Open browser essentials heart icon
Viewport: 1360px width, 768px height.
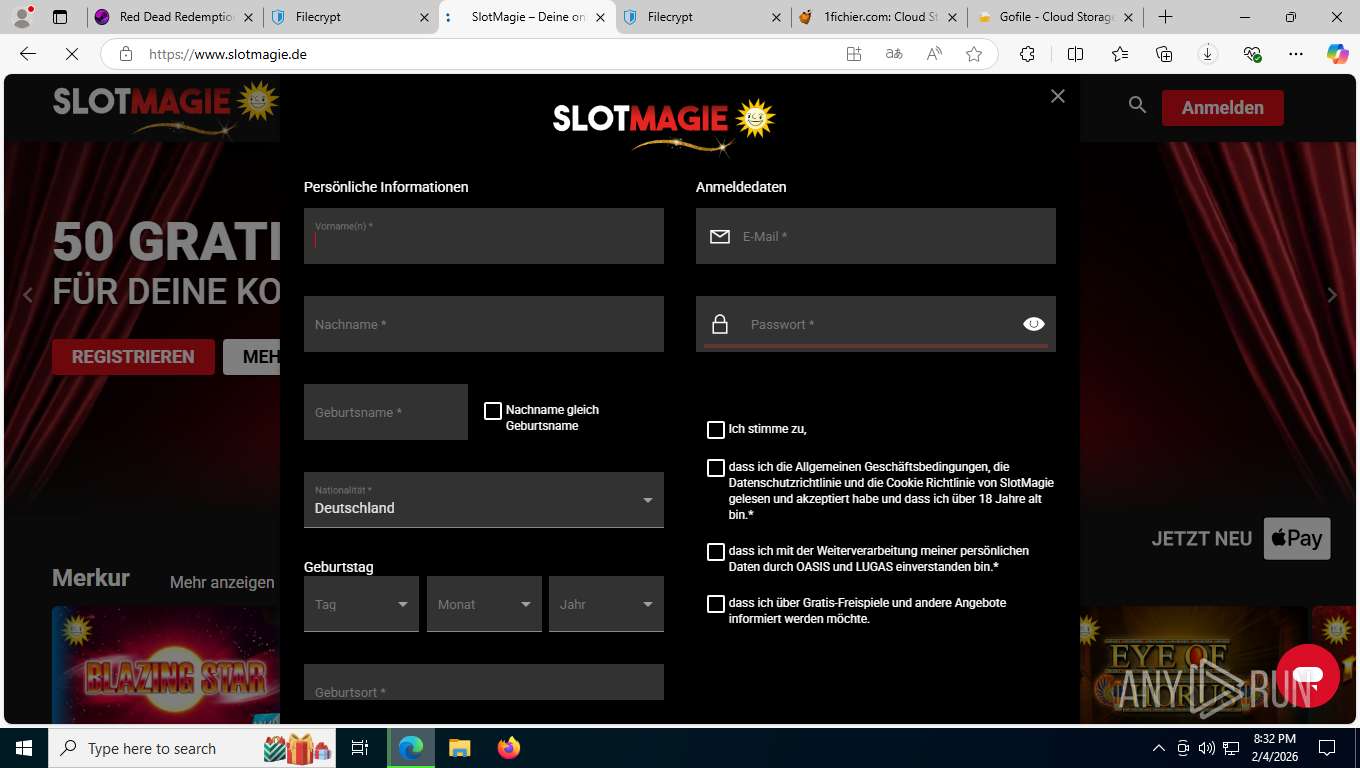[1252, 54]
